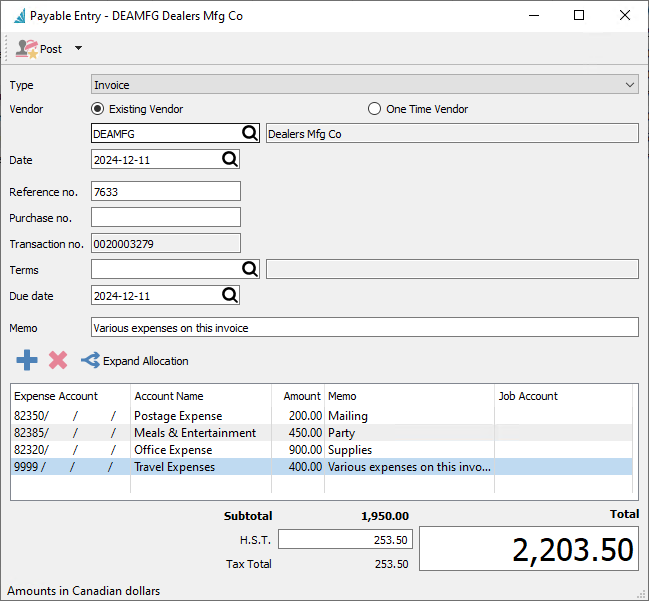
Task: Click the Memo field text
Action: [x=365, y=327]
